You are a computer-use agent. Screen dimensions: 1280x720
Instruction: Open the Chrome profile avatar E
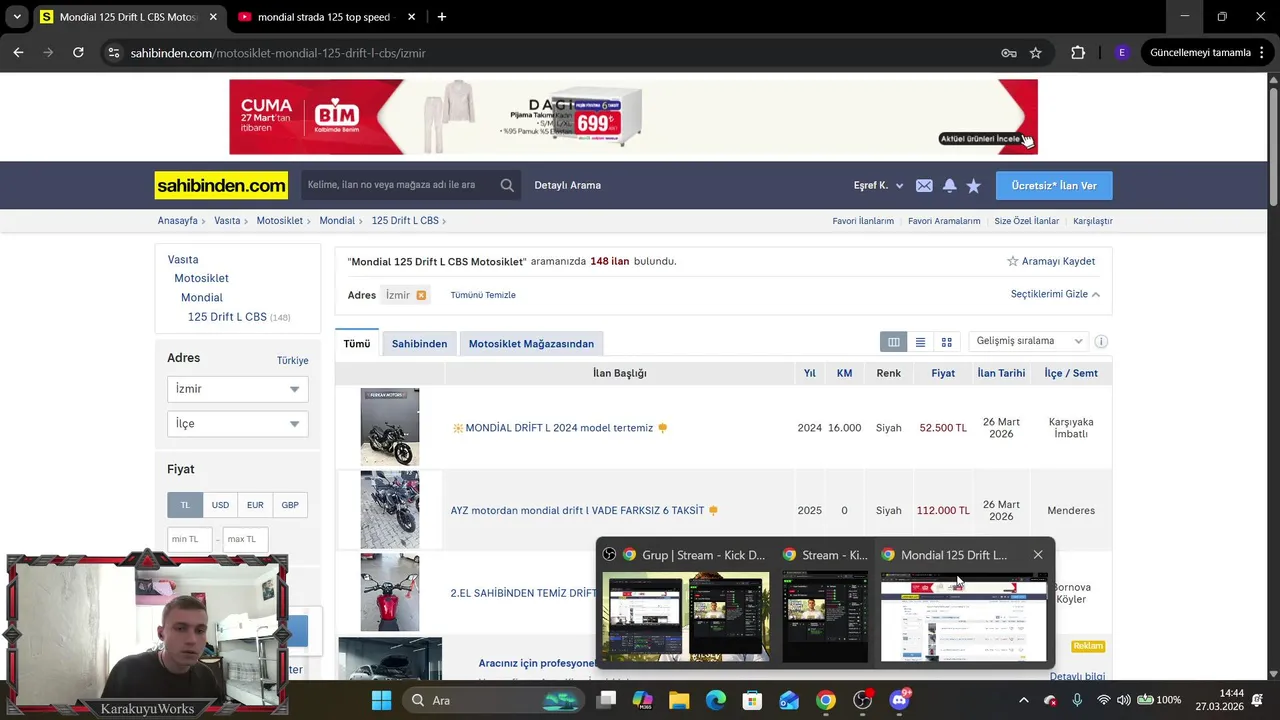pos(1121,53)
